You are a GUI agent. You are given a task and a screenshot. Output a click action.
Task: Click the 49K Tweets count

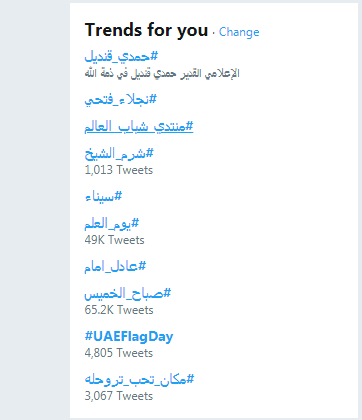tap(114, 240)
